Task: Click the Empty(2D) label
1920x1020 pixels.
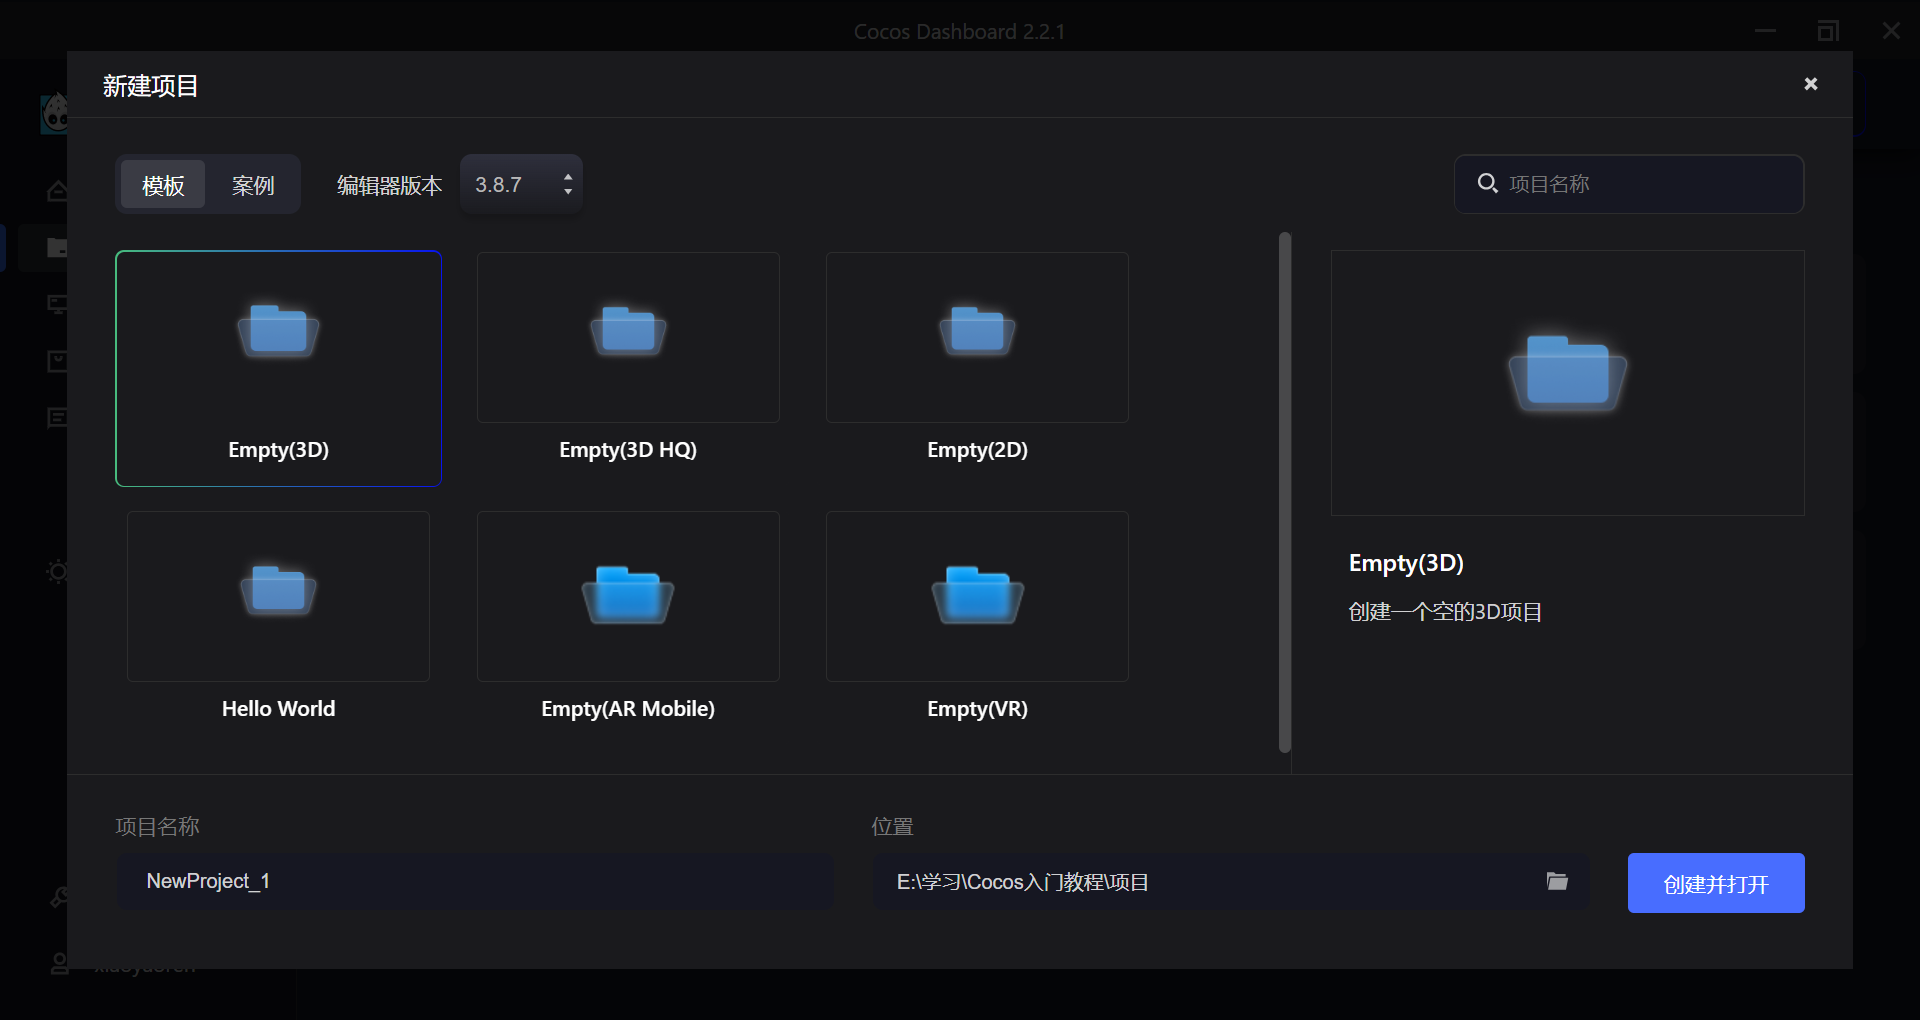Action: pos(977,449)
